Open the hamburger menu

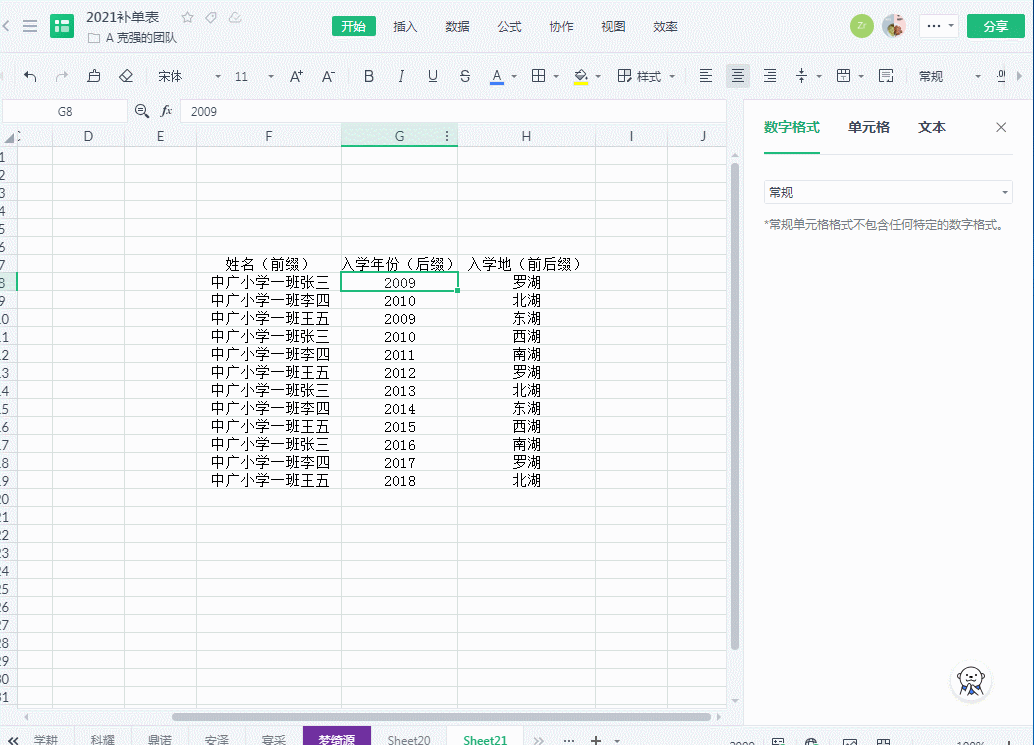(30, 26)
